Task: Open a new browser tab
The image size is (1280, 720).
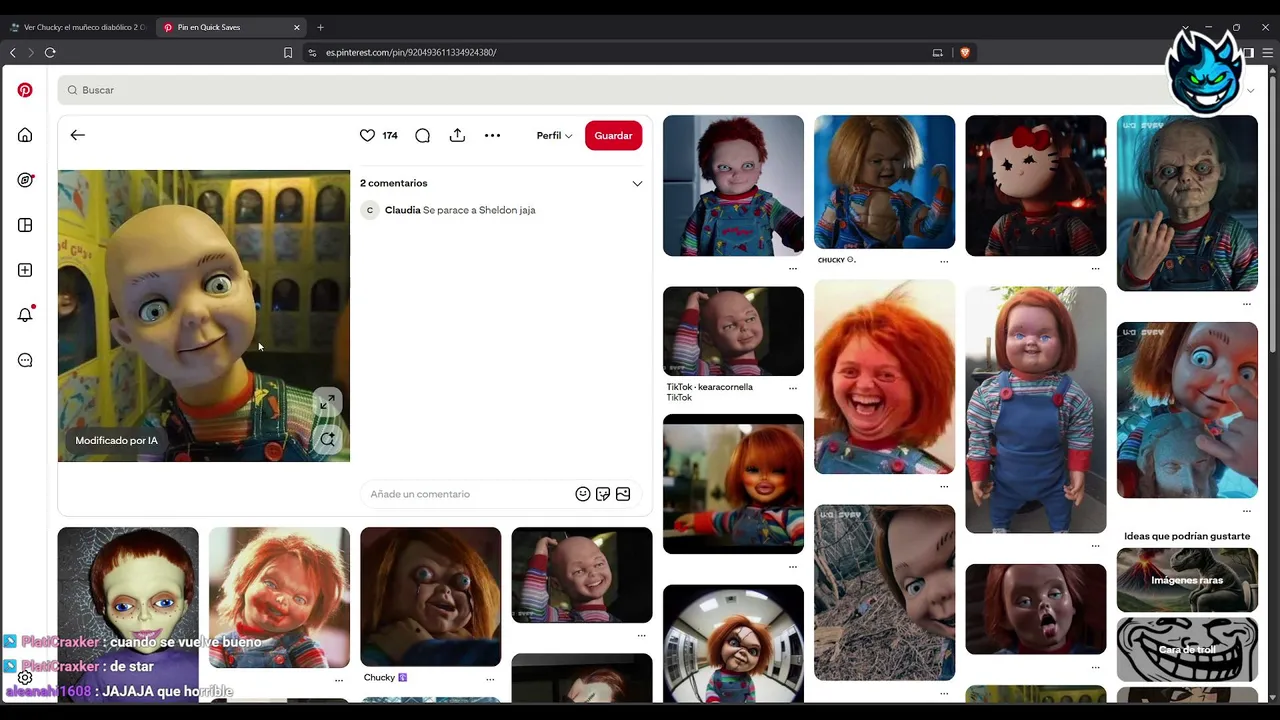Action: tap(320, 27)
